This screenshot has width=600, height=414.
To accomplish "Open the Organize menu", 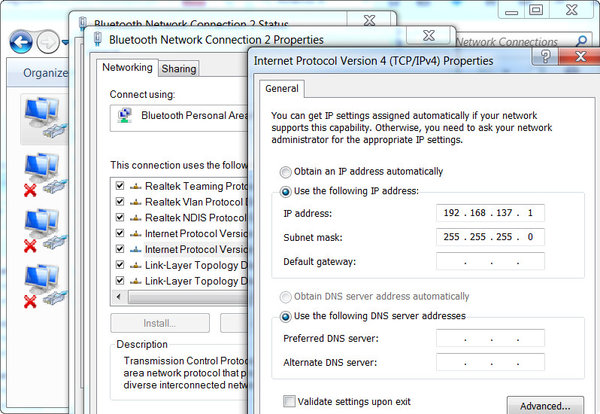I will (x=45, y=73).
